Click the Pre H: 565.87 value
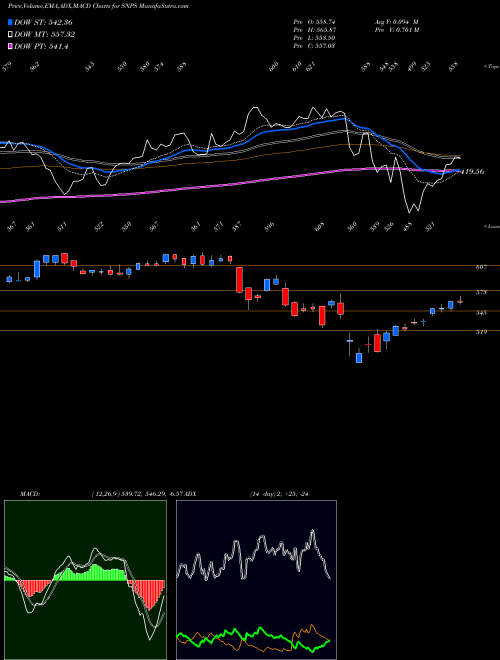This screenshot has width=500, height=660. click(314, 29)
